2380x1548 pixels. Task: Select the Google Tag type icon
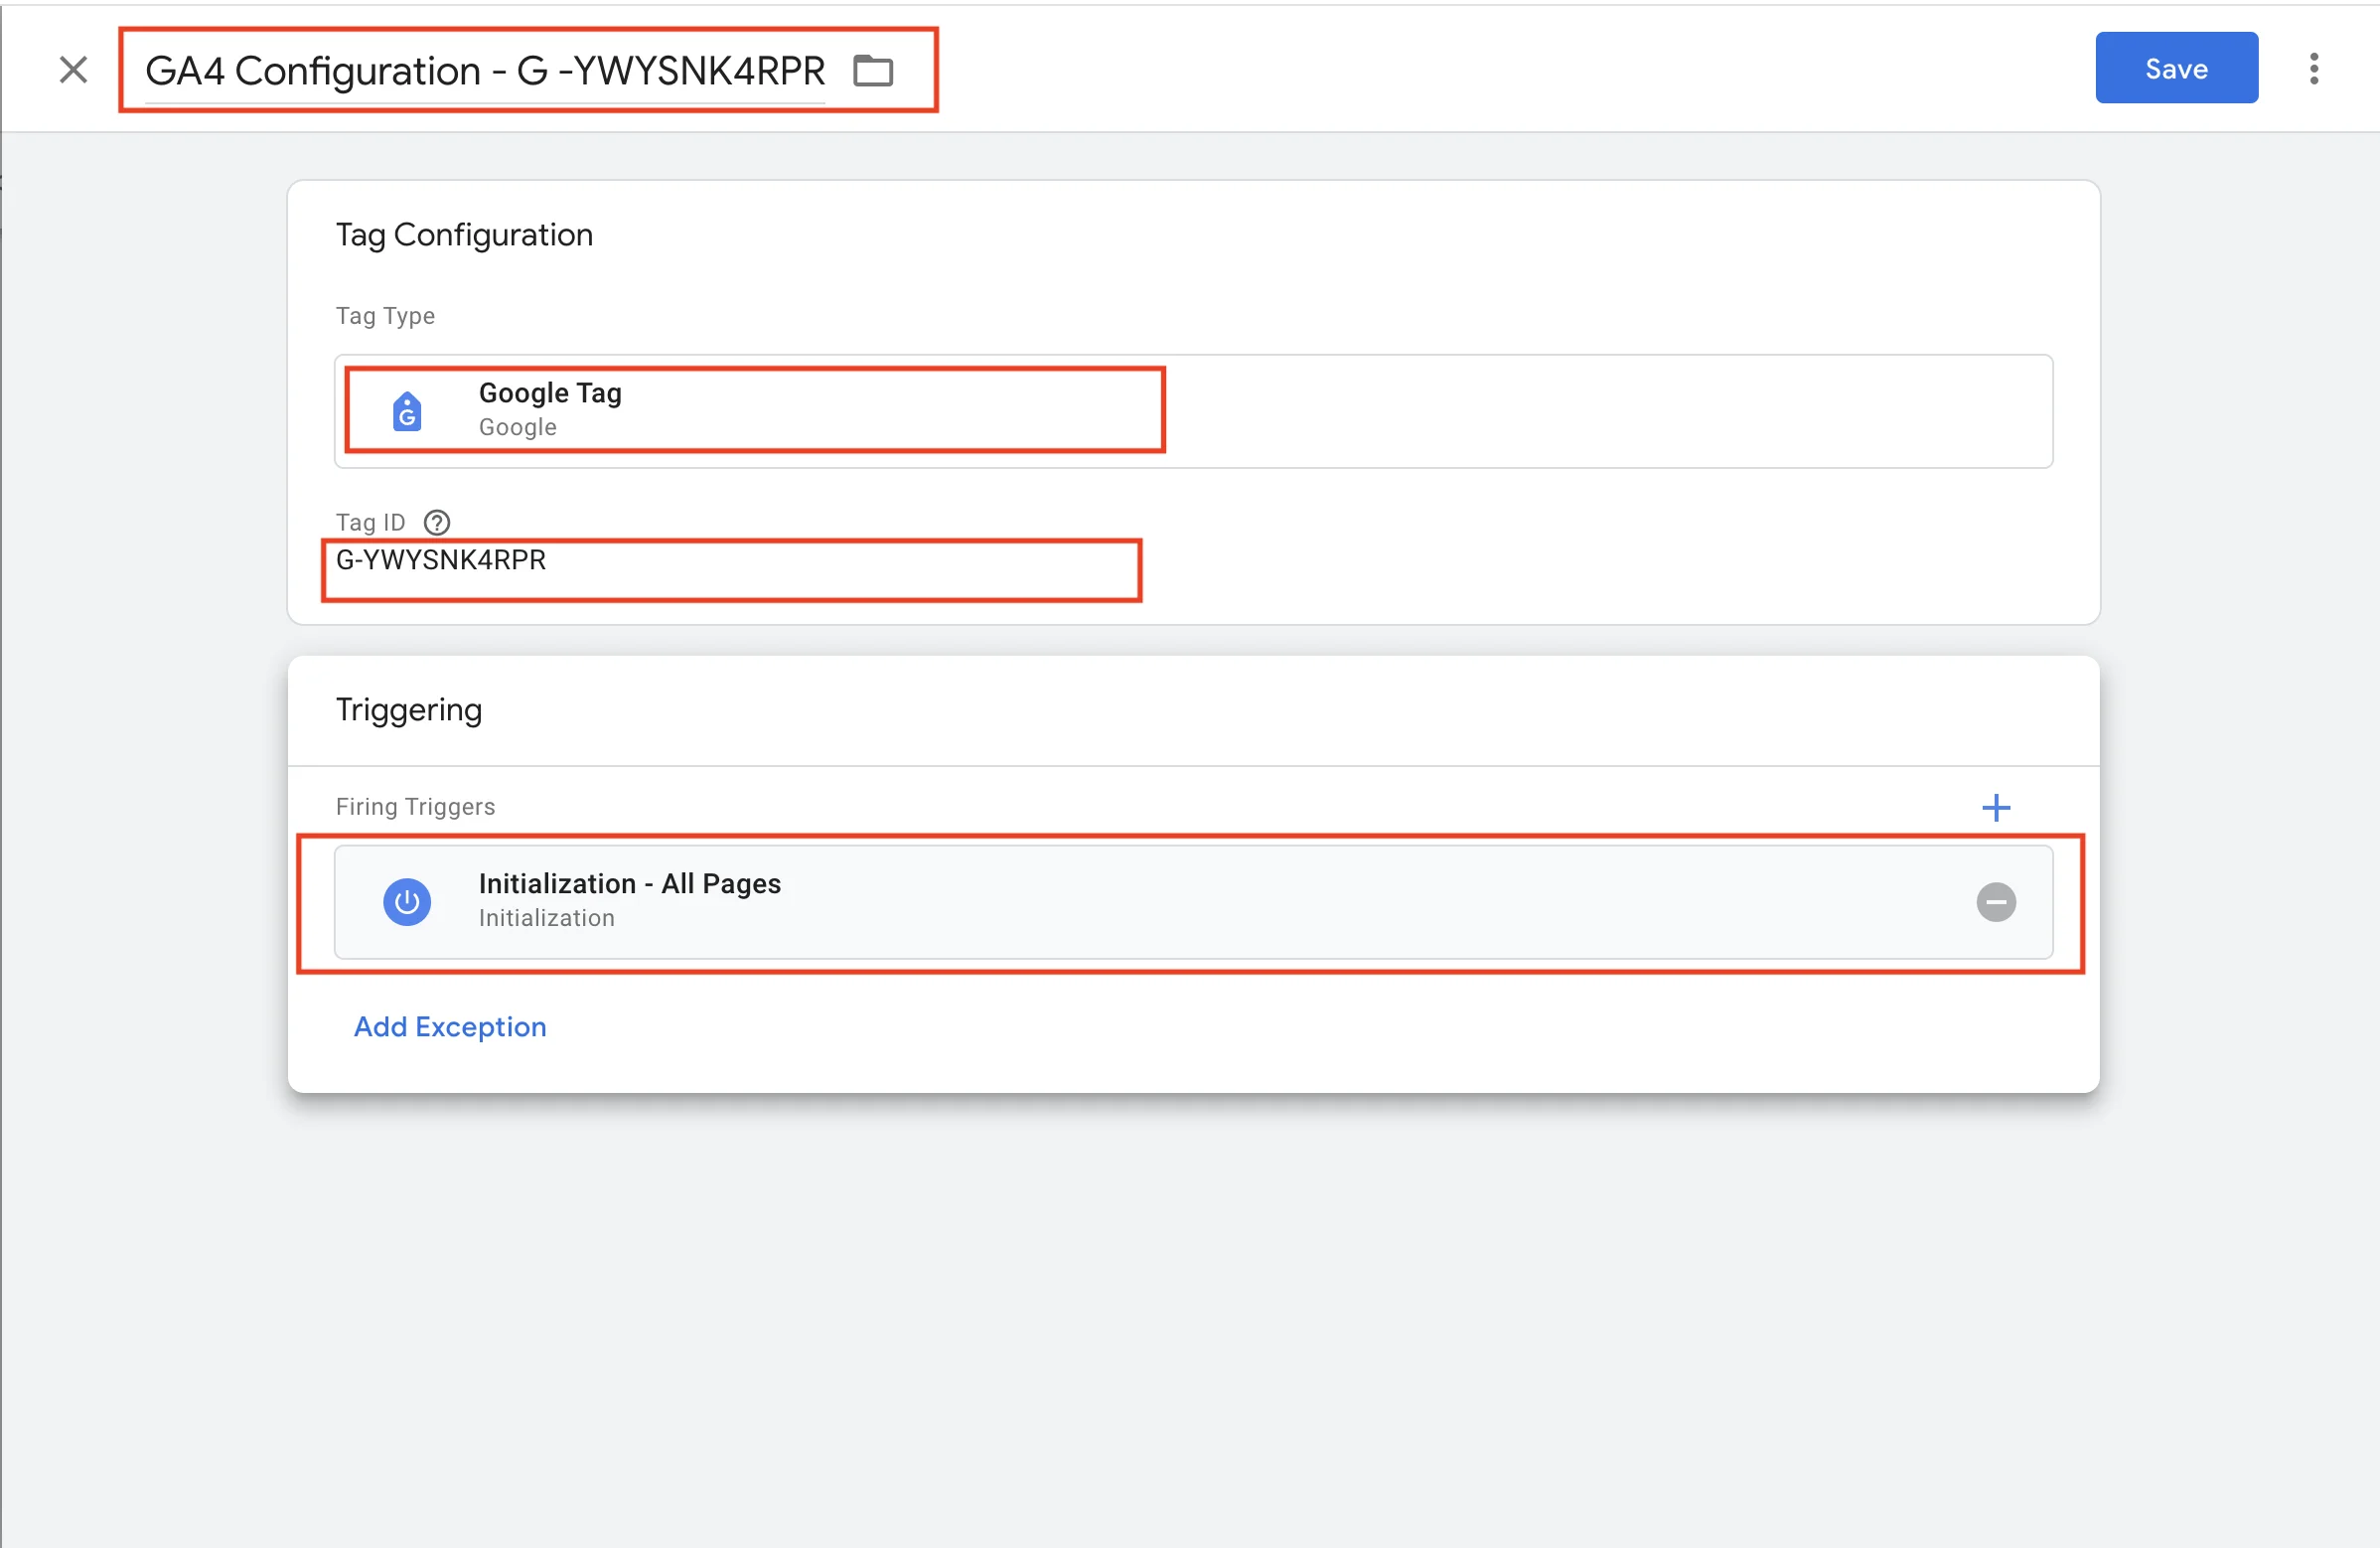407,411
